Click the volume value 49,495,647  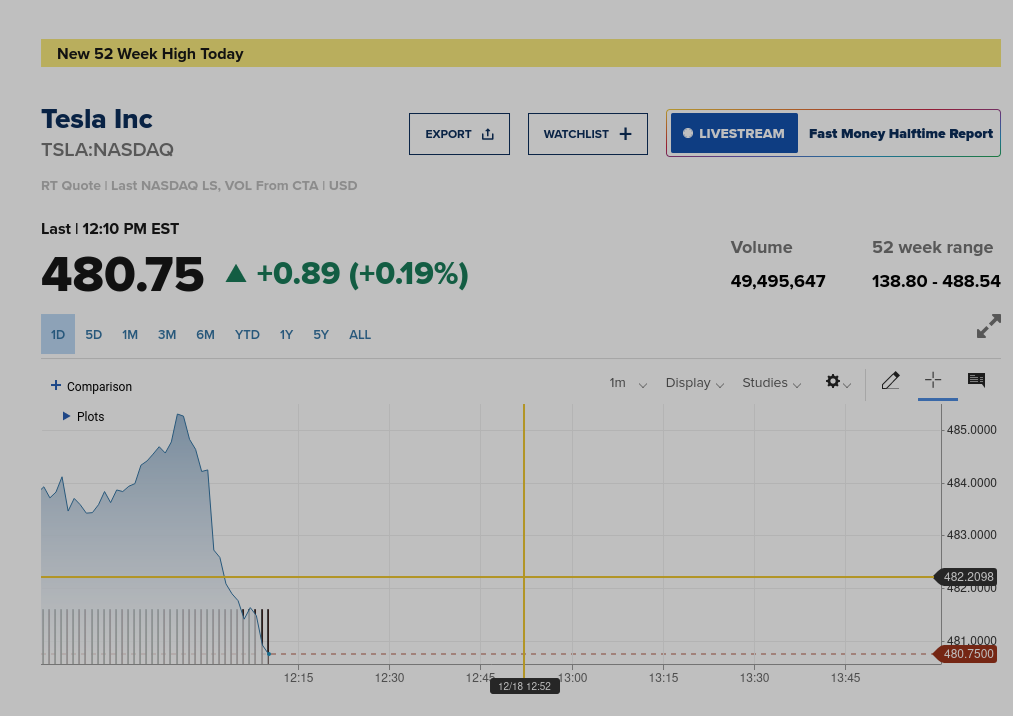tap(778, 281)
